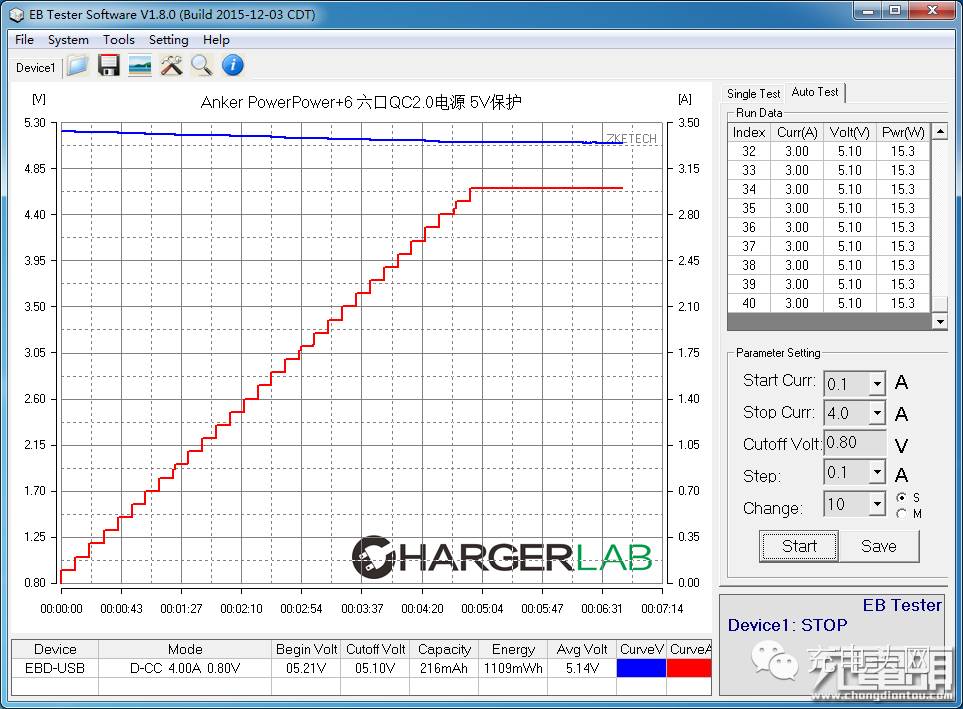Viewport: 963px width, 709px height.
Task: Open the System menu
Action: pyautogui.click(x=68, y=40)
